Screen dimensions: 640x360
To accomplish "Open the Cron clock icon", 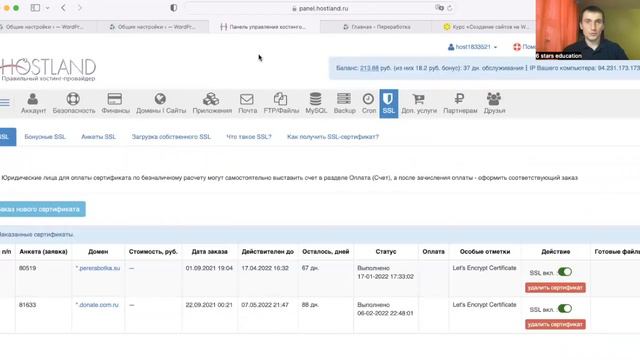I will (x=368, y=99).
